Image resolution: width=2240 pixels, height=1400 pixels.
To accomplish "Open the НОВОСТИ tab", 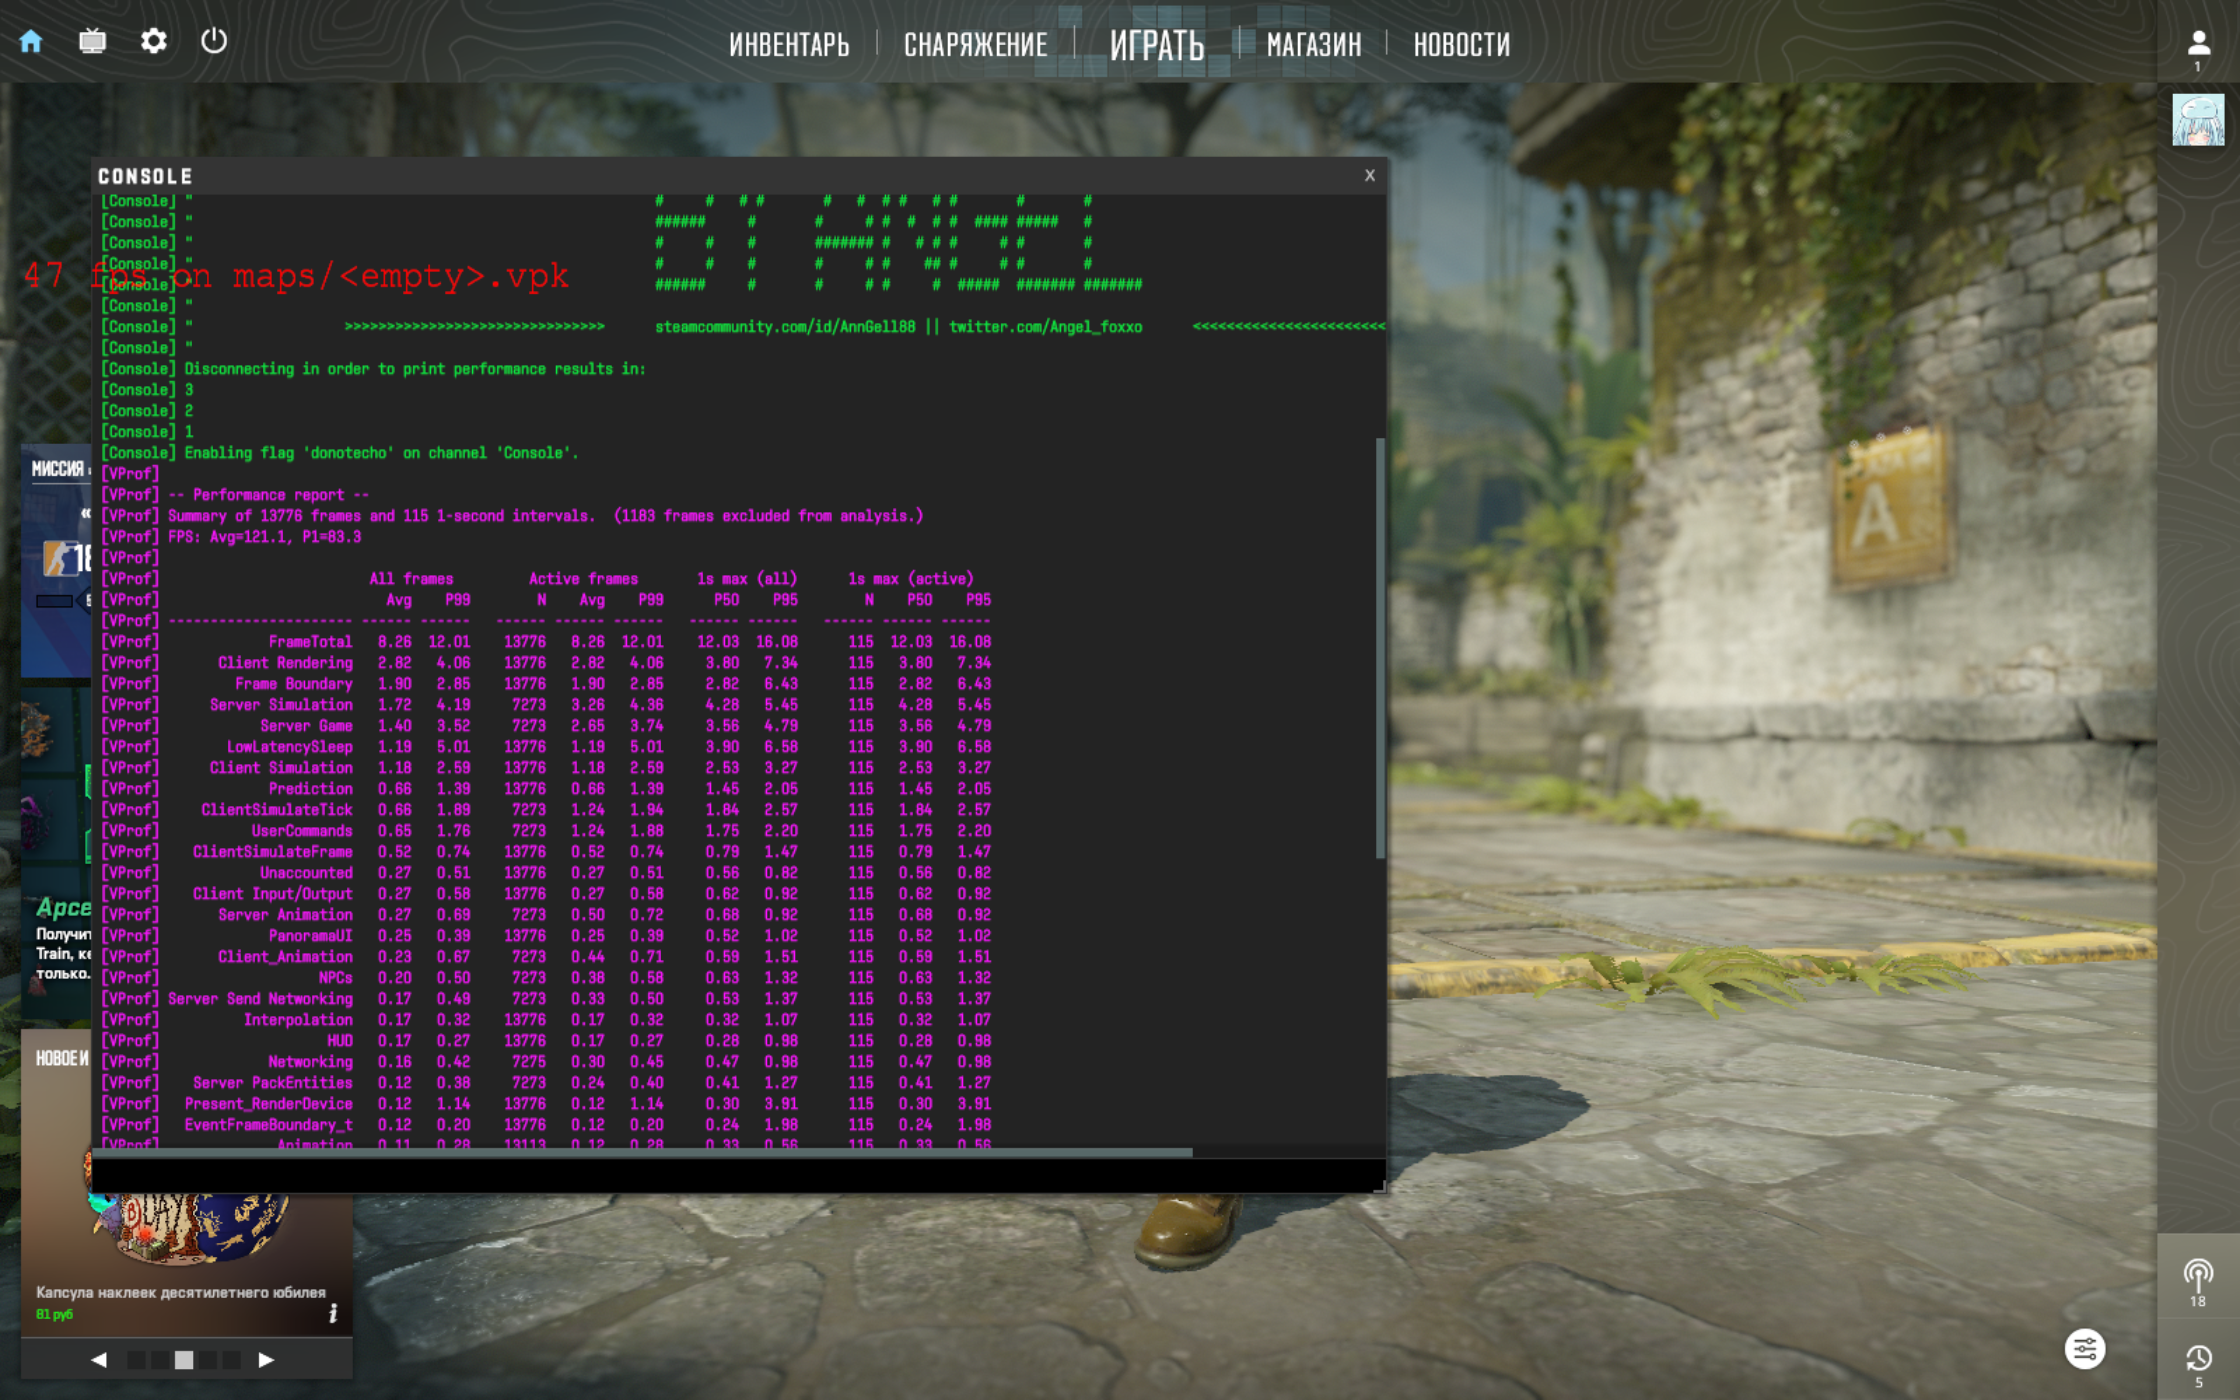I will click(x=1461, y=45).
